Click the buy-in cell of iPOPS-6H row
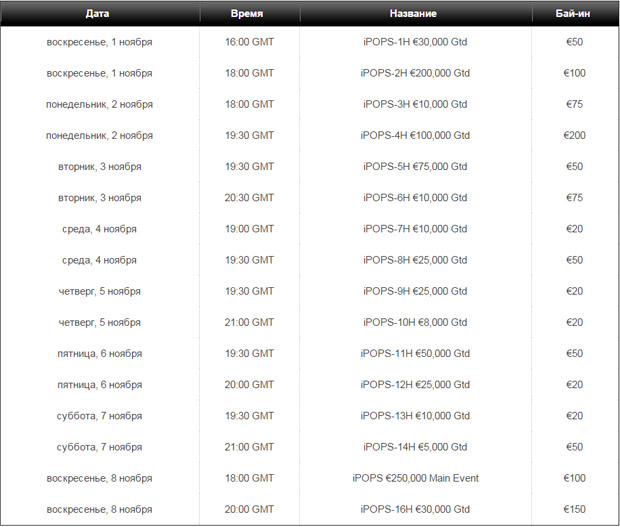The height and width of the screenshot is (527, 620). pos(575,198)
